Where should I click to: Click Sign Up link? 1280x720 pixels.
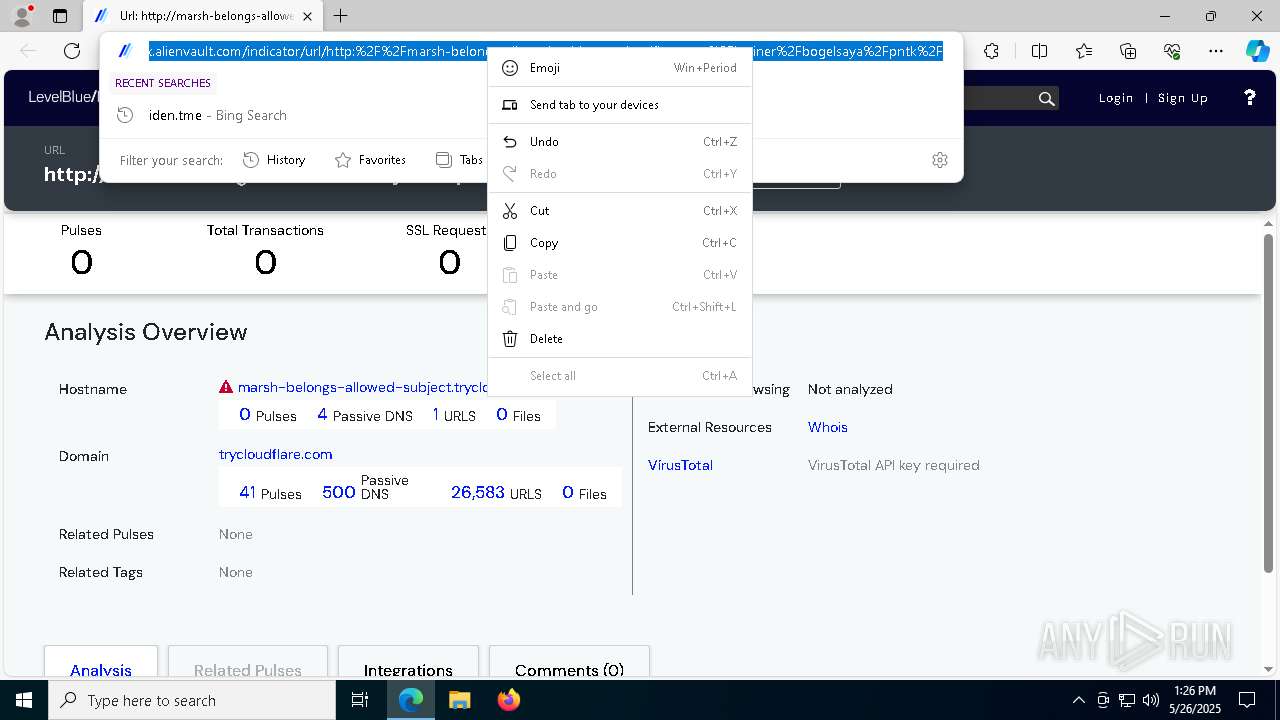coord(1183,98)
